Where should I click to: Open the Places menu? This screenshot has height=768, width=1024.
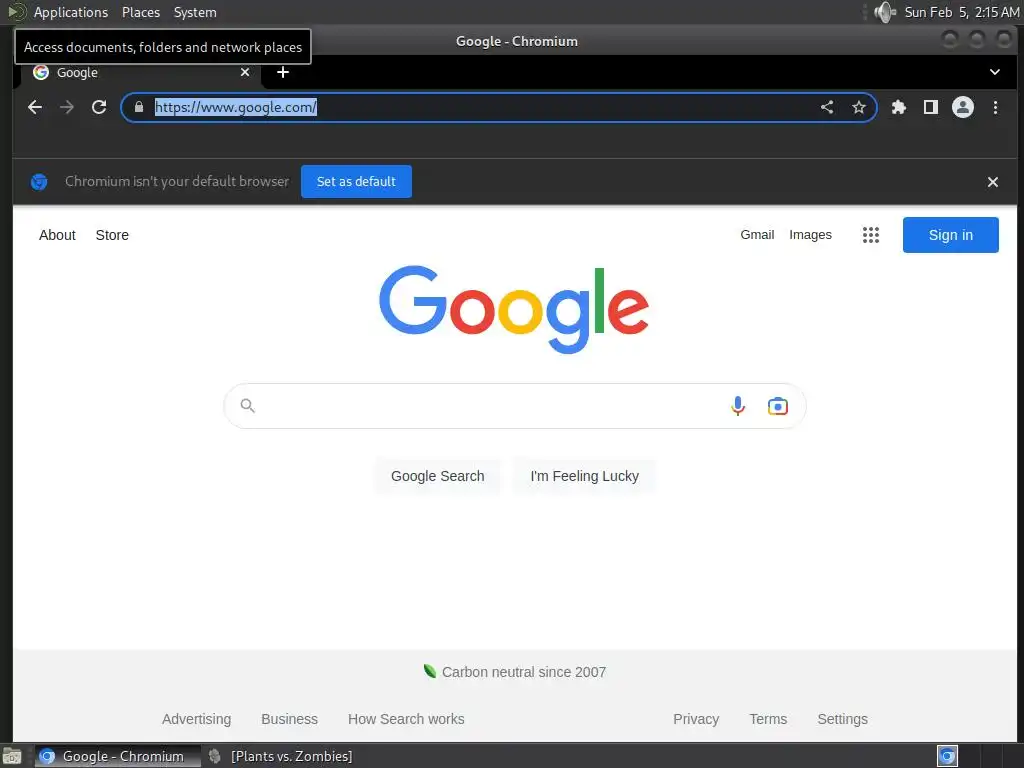tap(140, 12)
